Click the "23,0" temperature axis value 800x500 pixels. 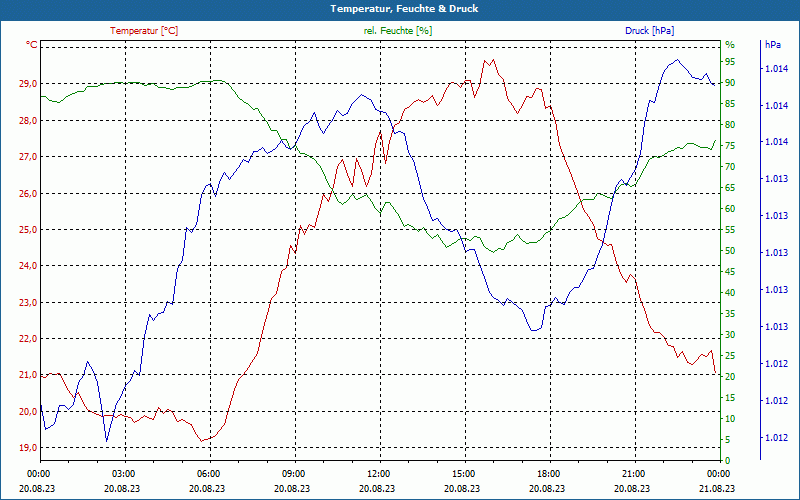click(x=29, y=303)
